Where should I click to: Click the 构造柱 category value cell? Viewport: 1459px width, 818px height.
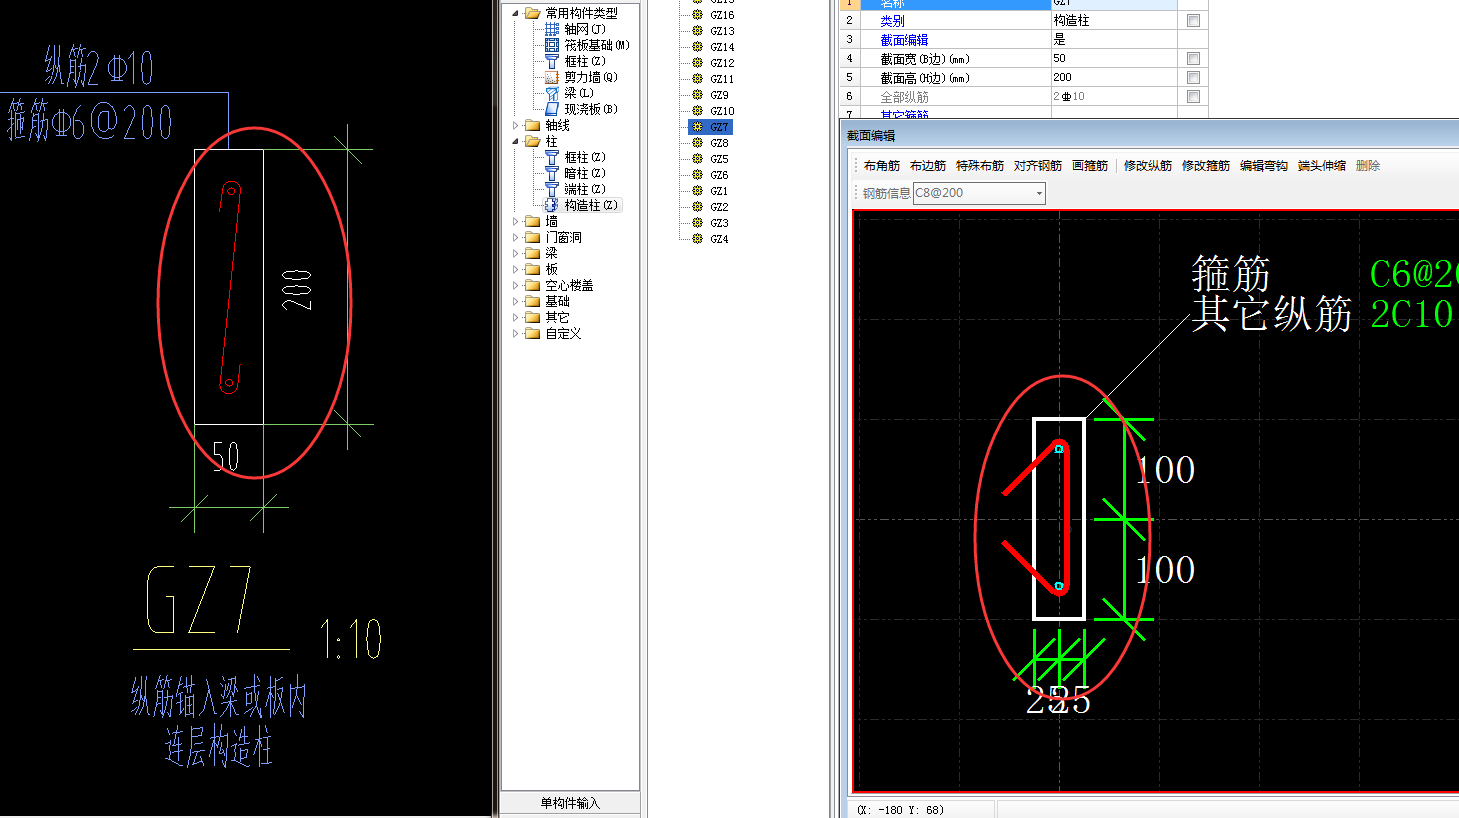click(x=1114, y=20)
